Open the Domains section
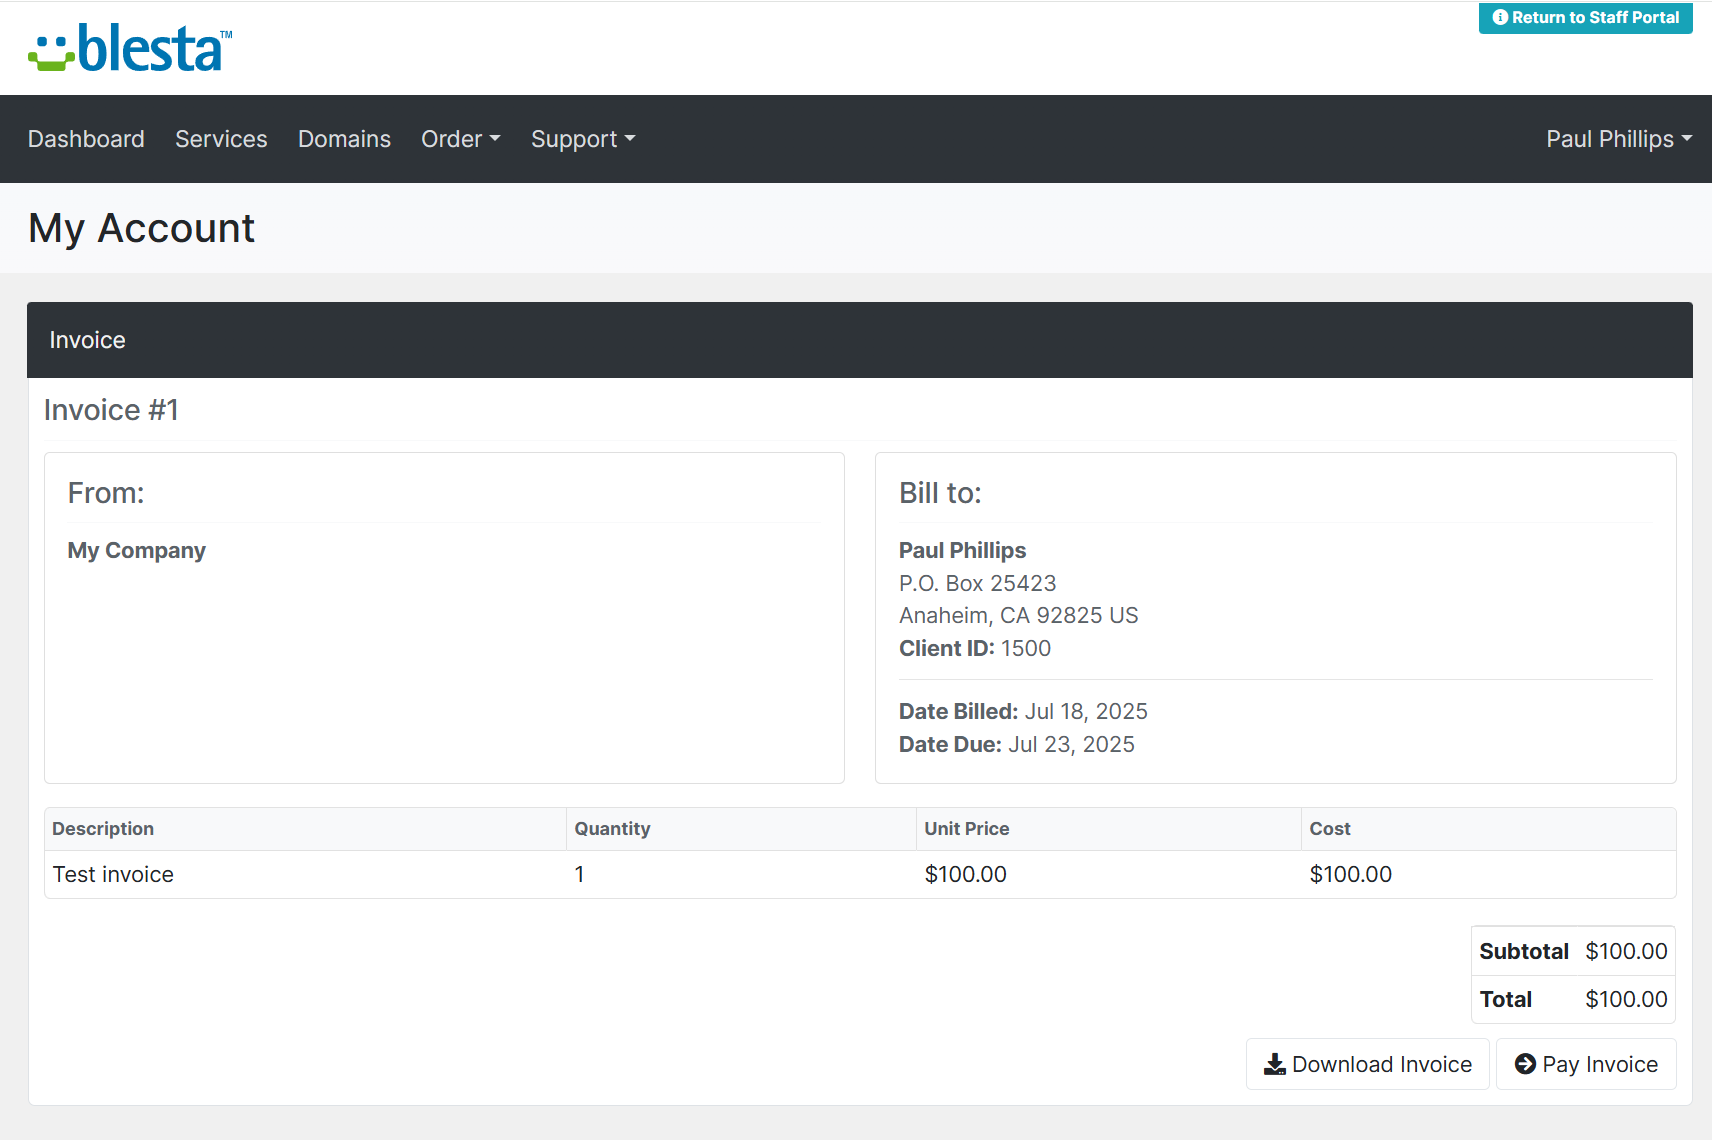The height and width of the screenshot is (1140, 1712). 344,139
